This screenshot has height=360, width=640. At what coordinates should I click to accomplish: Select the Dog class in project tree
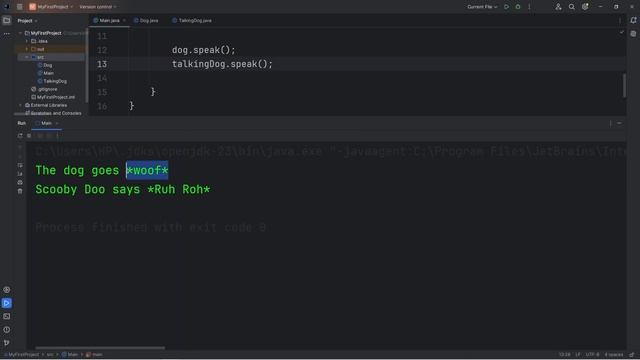45,65
